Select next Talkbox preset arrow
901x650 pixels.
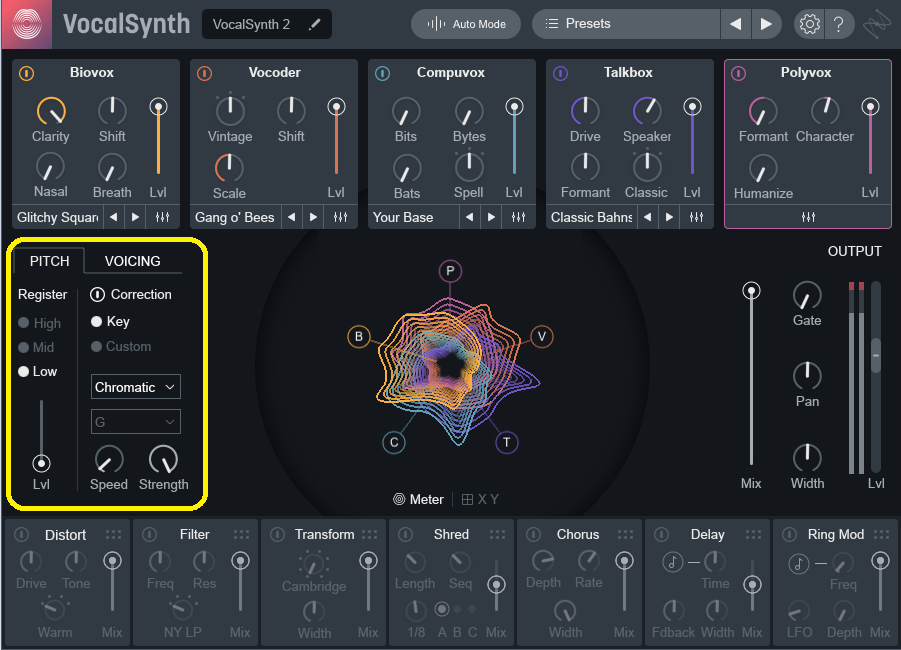coord(669,217)
